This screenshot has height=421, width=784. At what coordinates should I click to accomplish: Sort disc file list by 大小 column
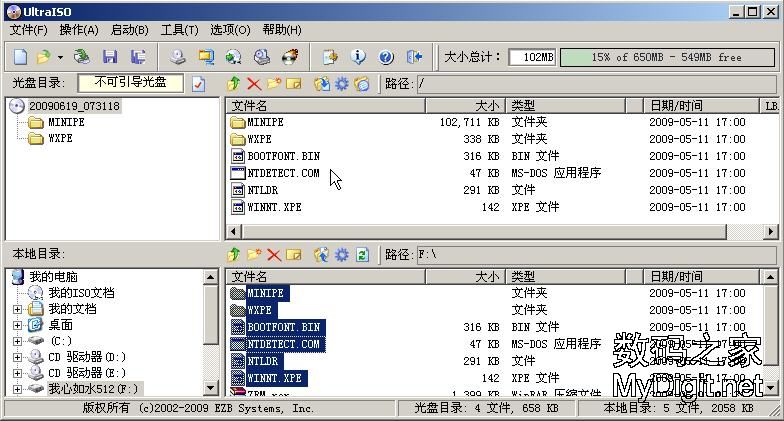[x=466, y=106]
